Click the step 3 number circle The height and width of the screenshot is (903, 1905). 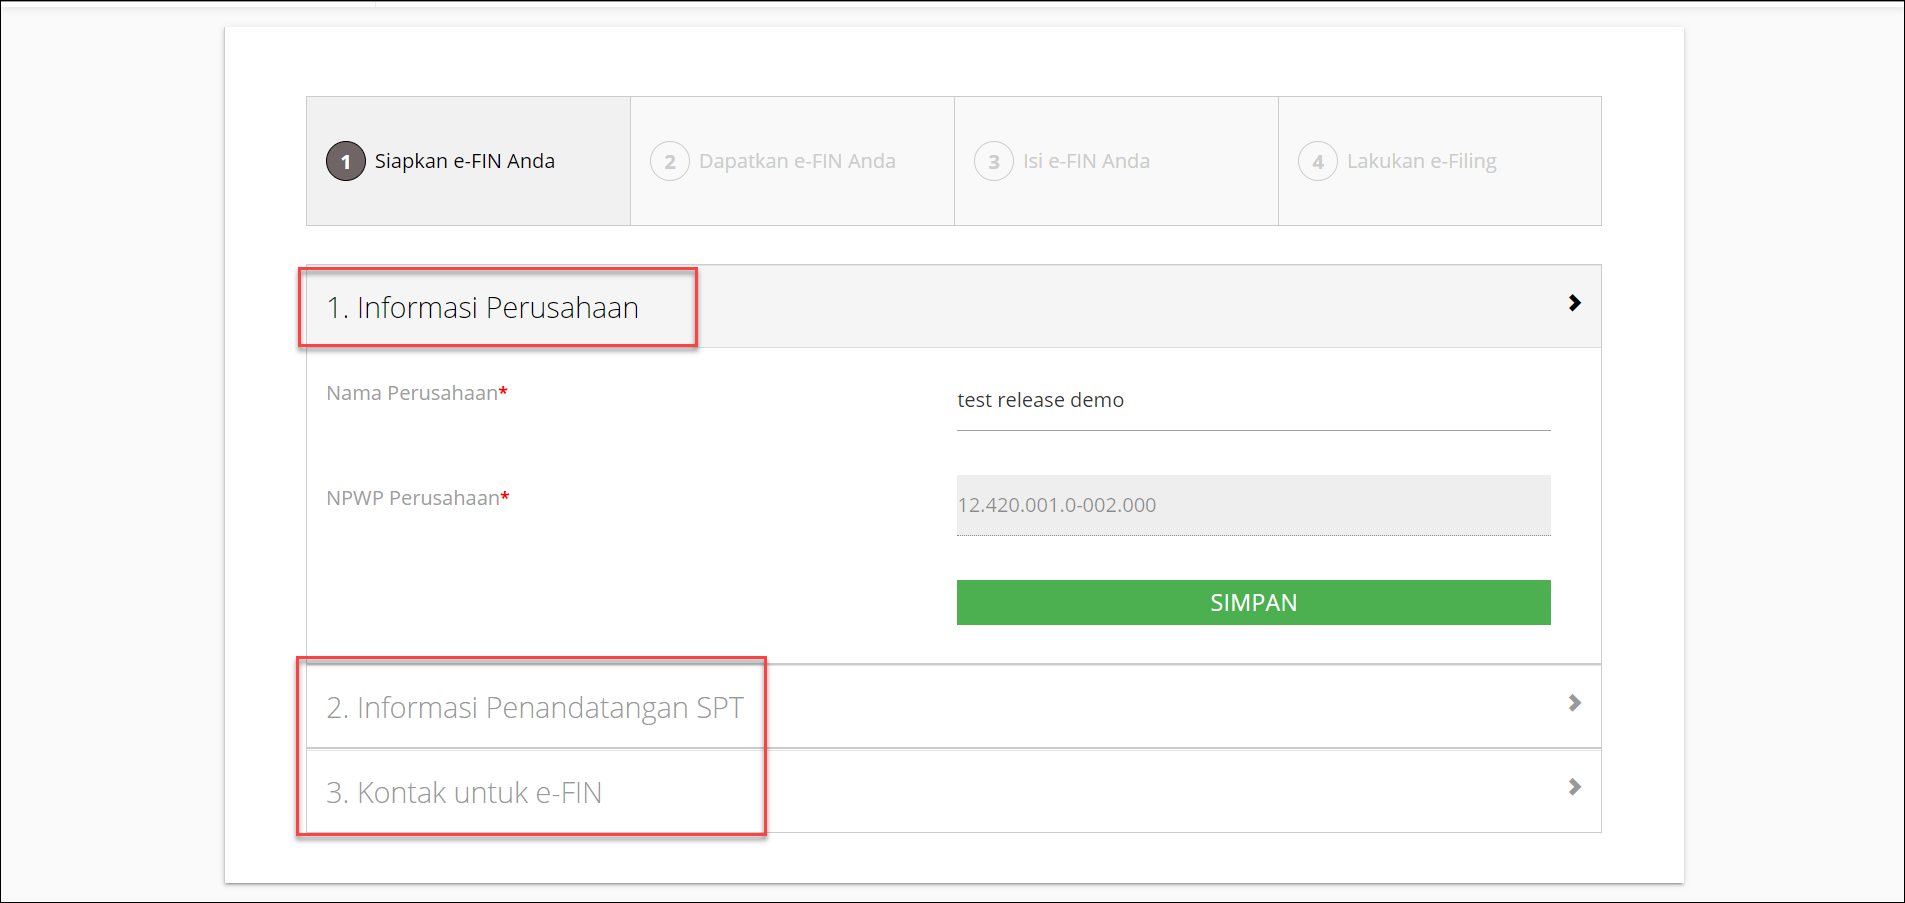[993, 161]
